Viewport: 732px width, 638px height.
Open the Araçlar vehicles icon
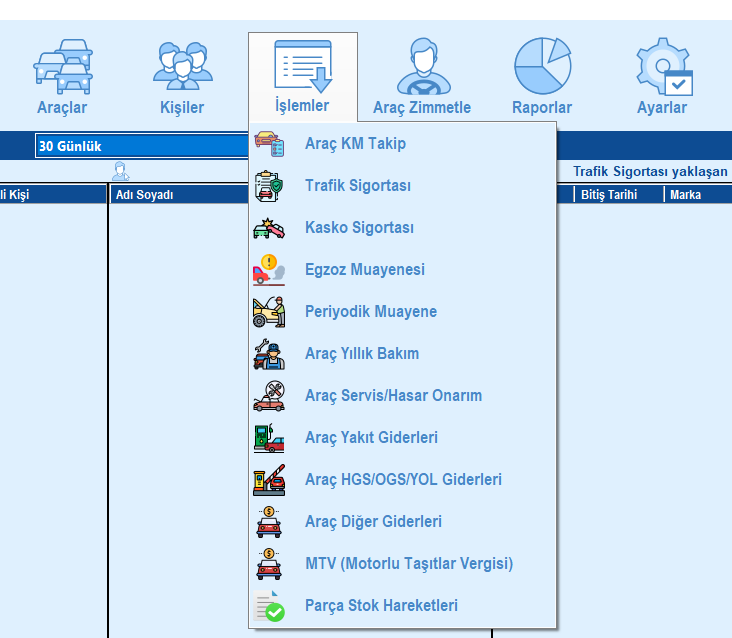tap(62, 68)
